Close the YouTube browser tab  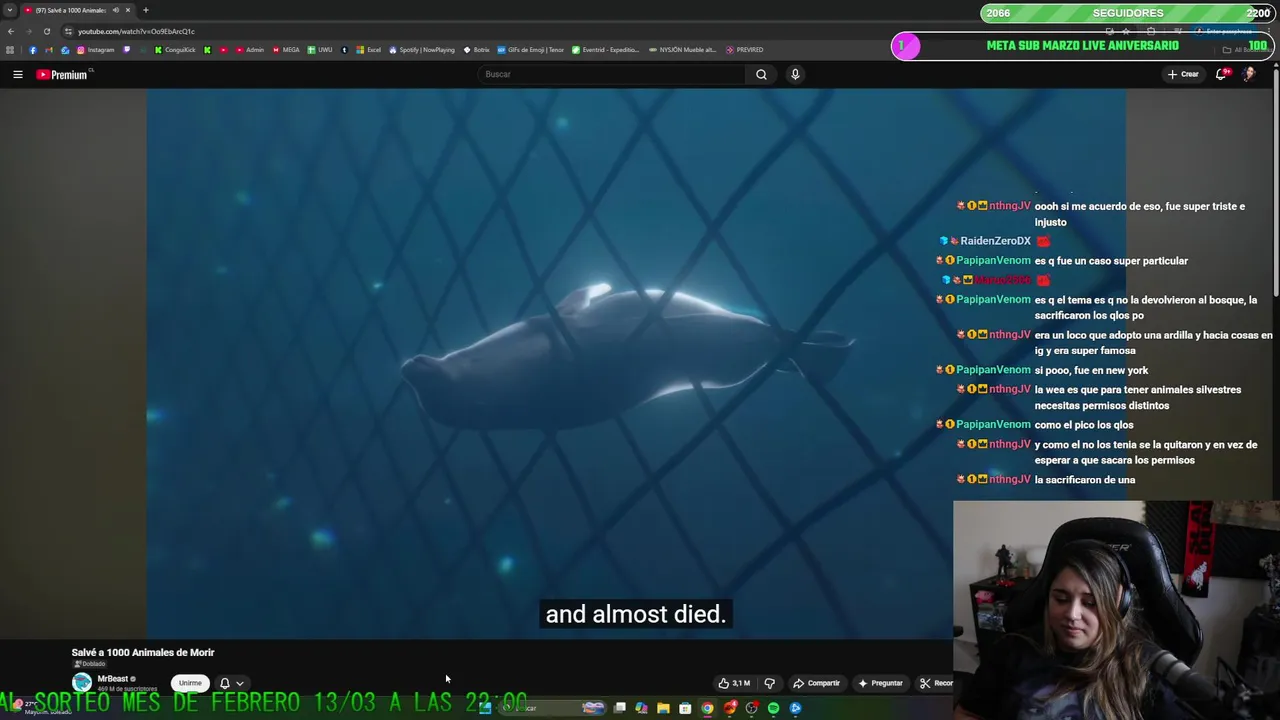(x=128, y=10)
